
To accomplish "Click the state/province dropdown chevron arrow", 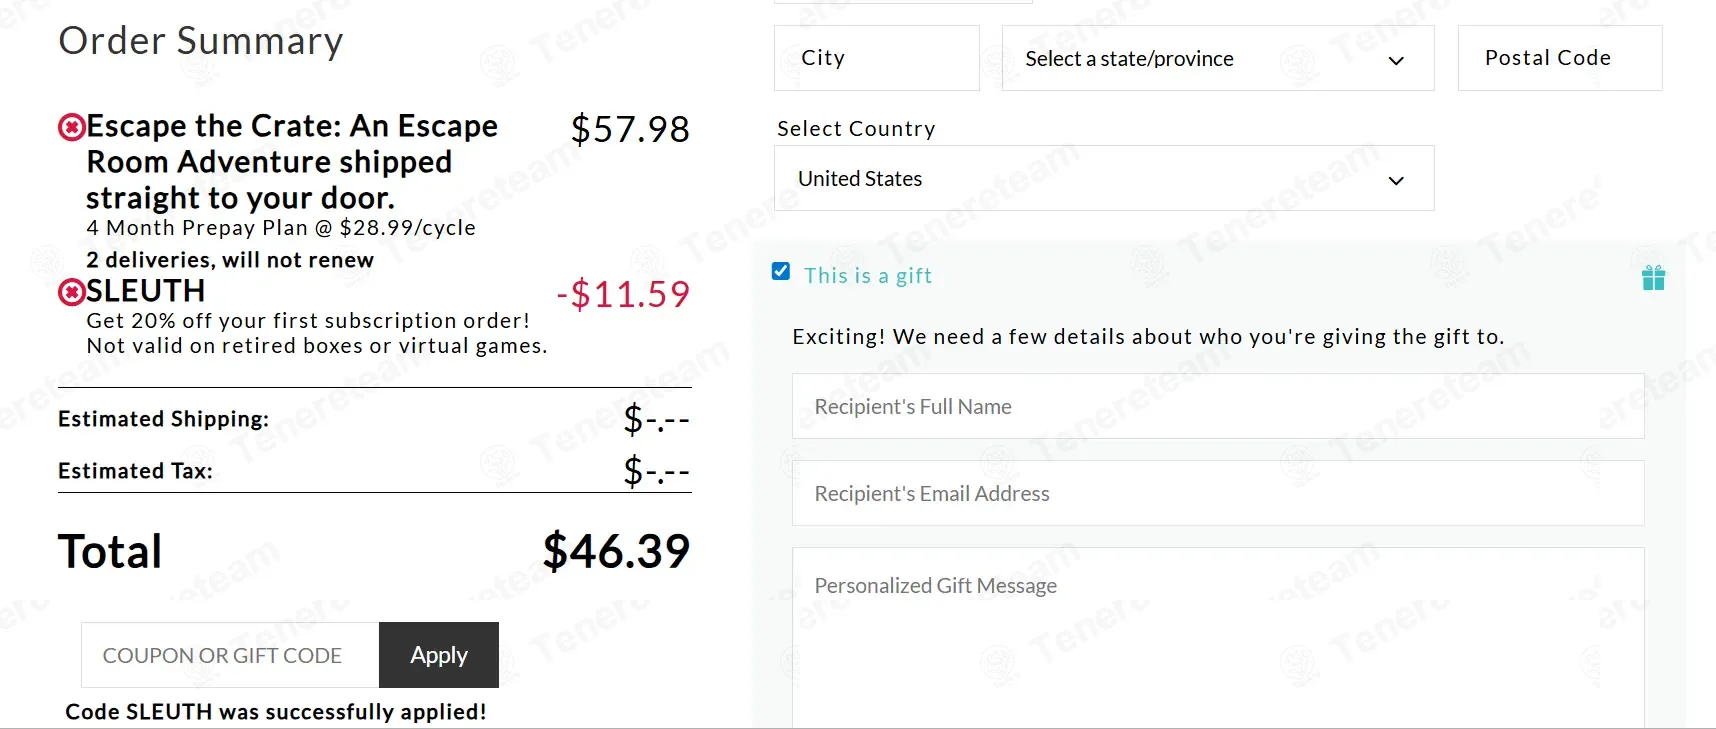I will [x=1396, y=61].
